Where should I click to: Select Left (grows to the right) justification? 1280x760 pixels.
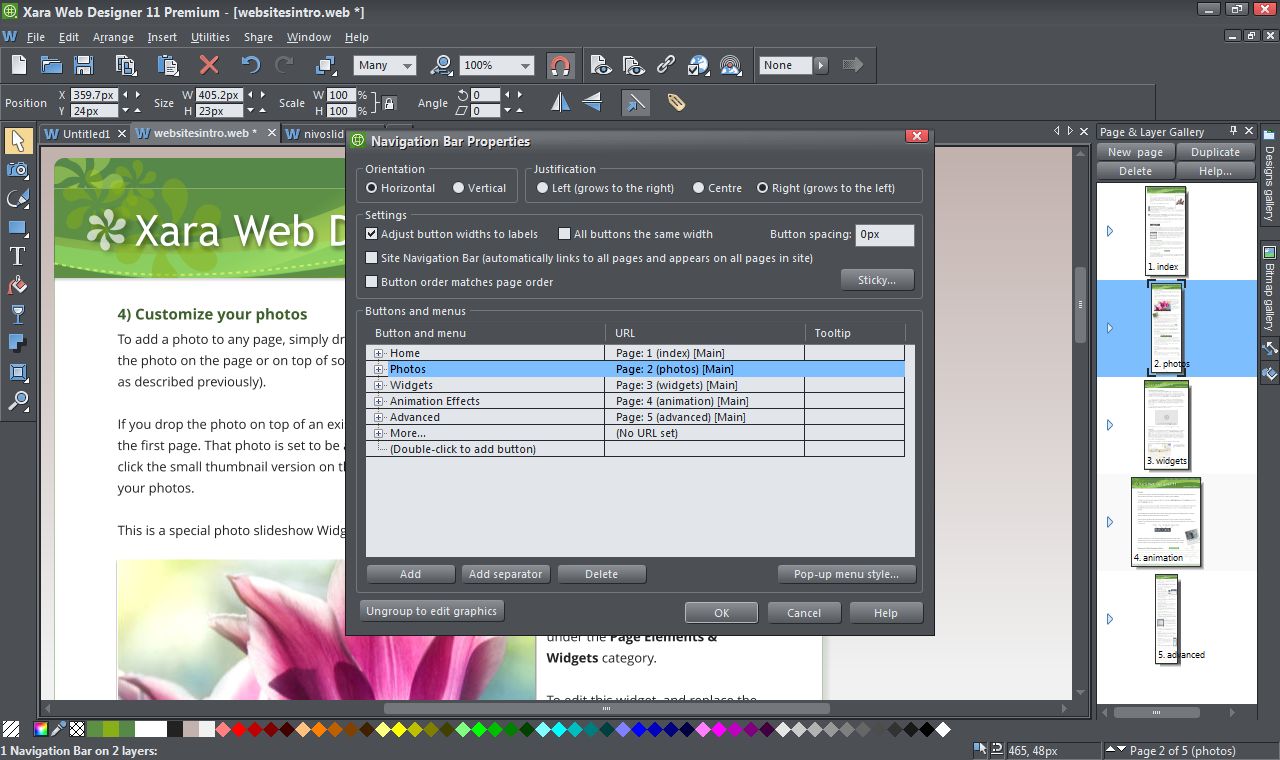542,188
